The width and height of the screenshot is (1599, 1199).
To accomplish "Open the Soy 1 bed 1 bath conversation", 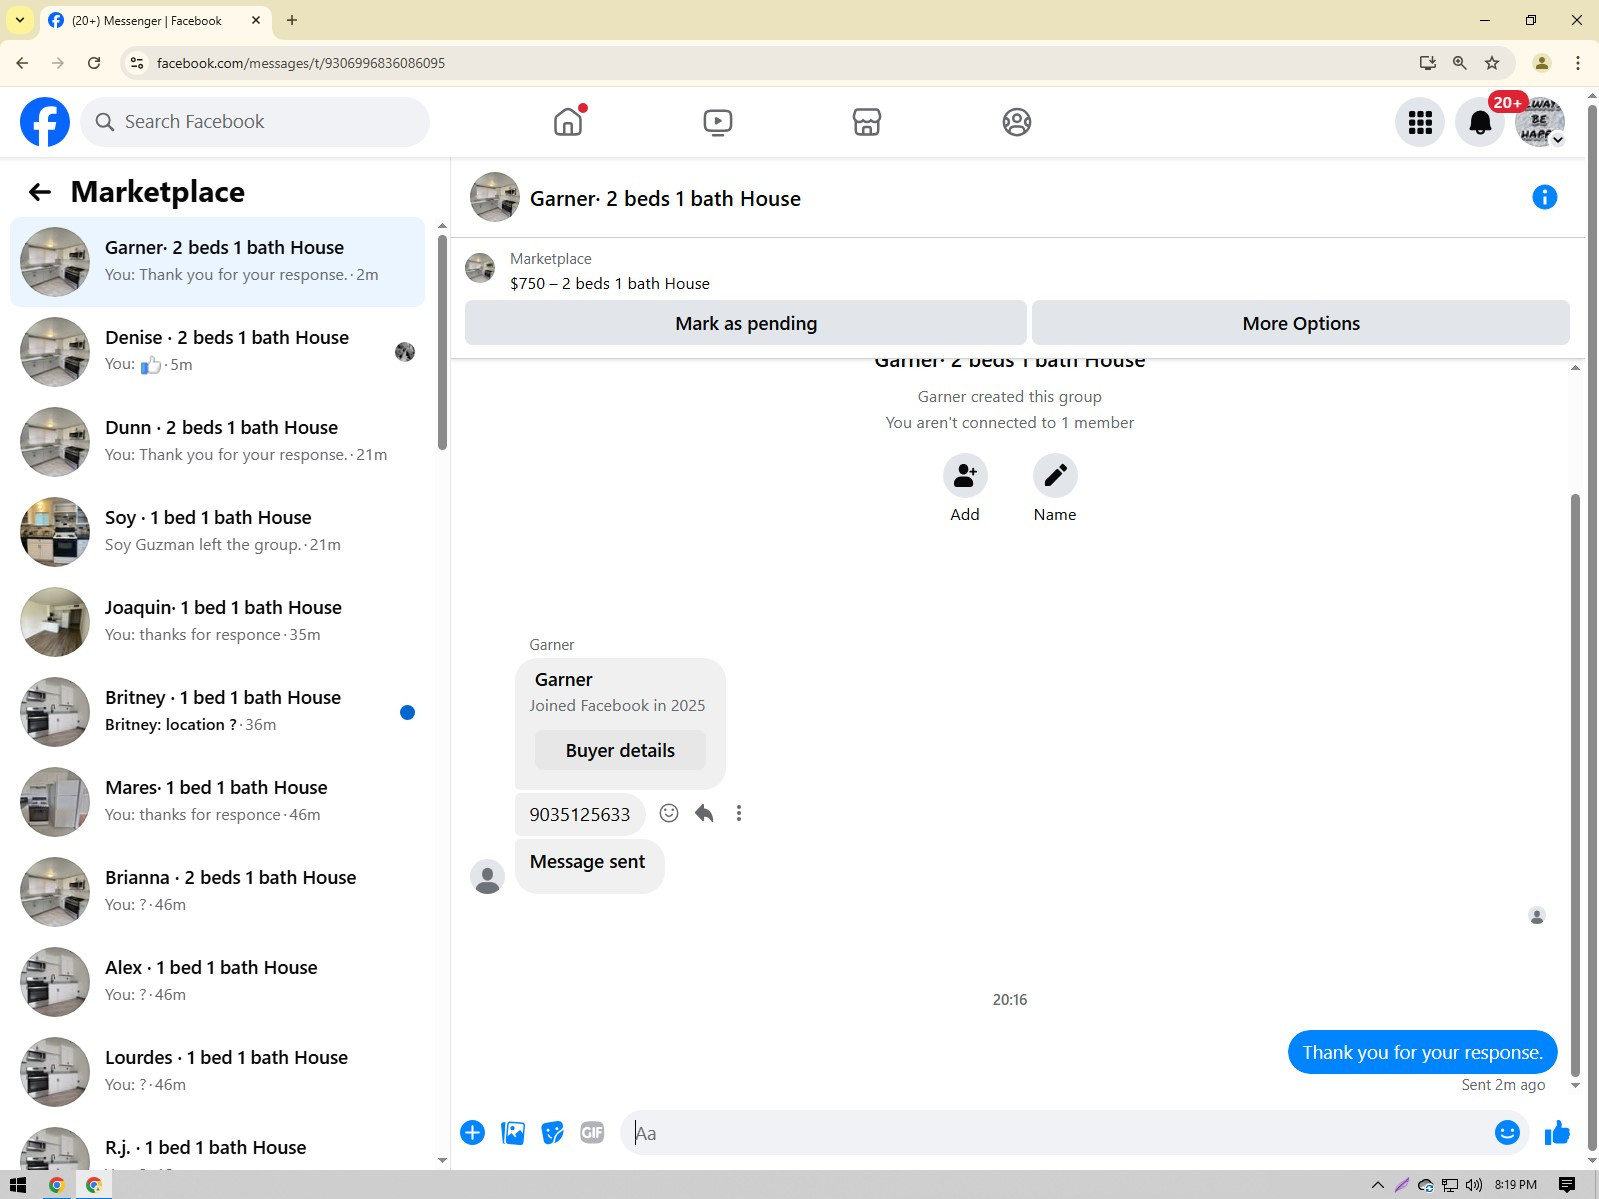I will point(217,532).
